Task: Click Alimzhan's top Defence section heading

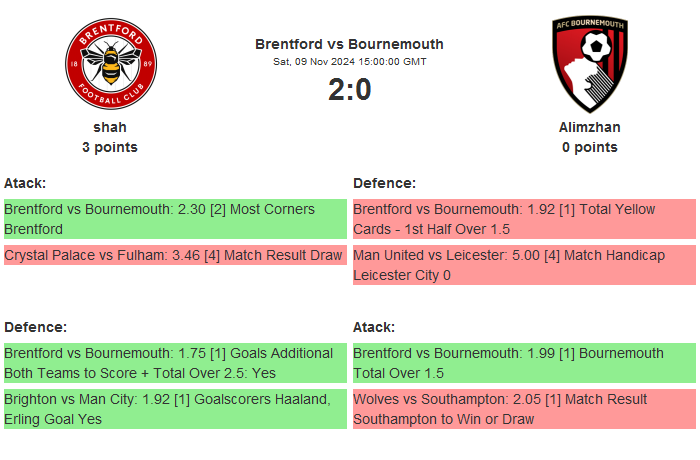Action: (x=384, y=183)
